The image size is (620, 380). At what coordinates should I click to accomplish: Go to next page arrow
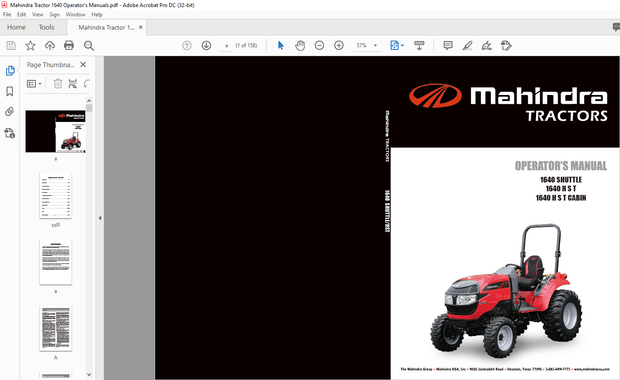[206, 45]
